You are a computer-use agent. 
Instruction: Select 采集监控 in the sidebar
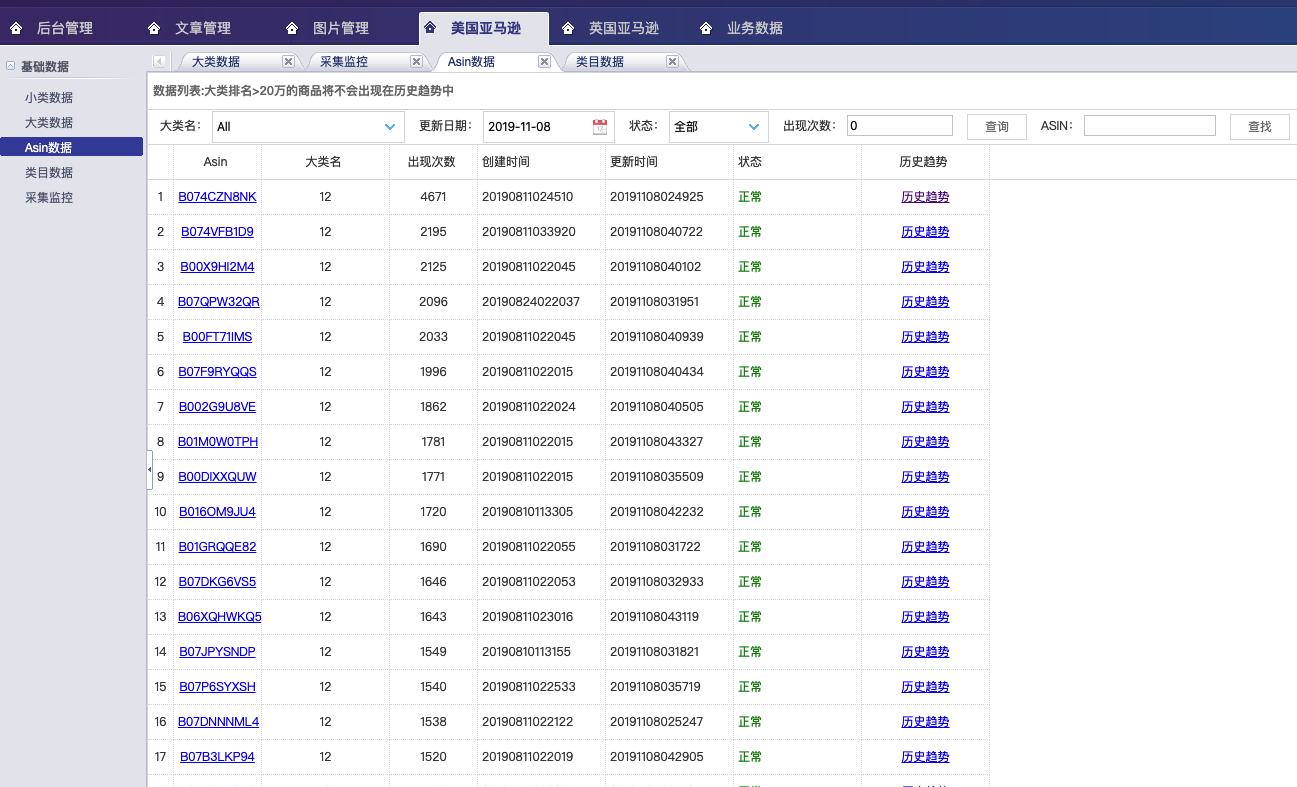pos(49,197)
